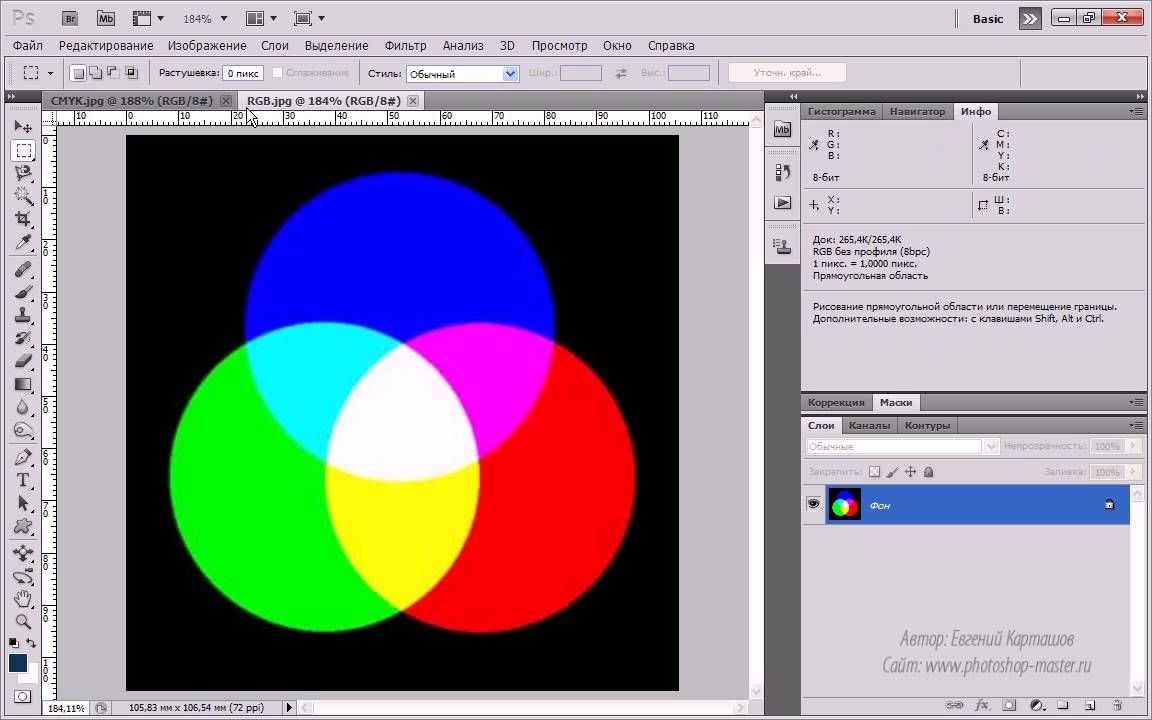Click the Растушевка input field
The height and width of the screenshot is (720, 1152).
click(x=242, y=73)
